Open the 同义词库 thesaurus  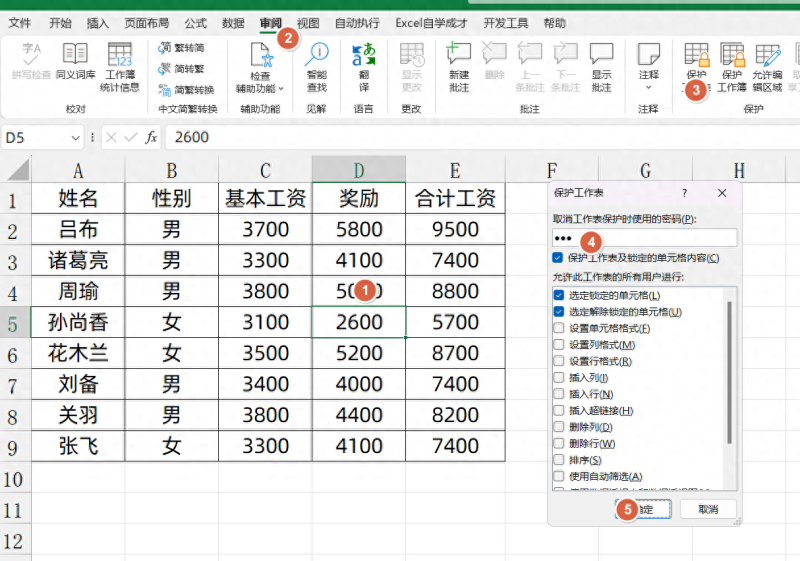76,61
